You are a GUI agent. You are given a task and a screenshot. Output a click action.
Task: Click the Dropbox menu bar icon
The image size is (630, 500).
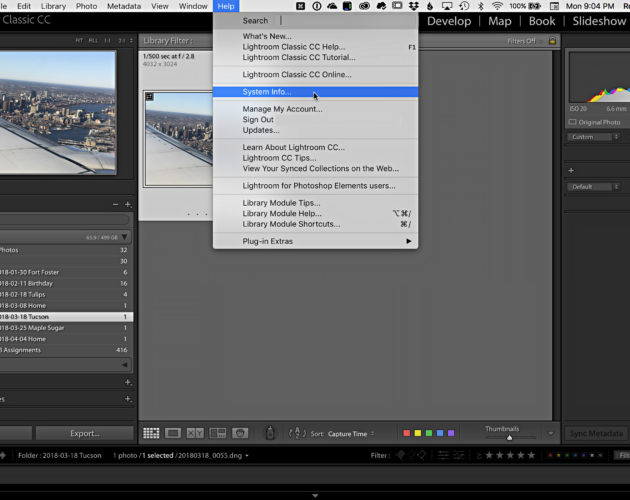click(x=413, y=6)
